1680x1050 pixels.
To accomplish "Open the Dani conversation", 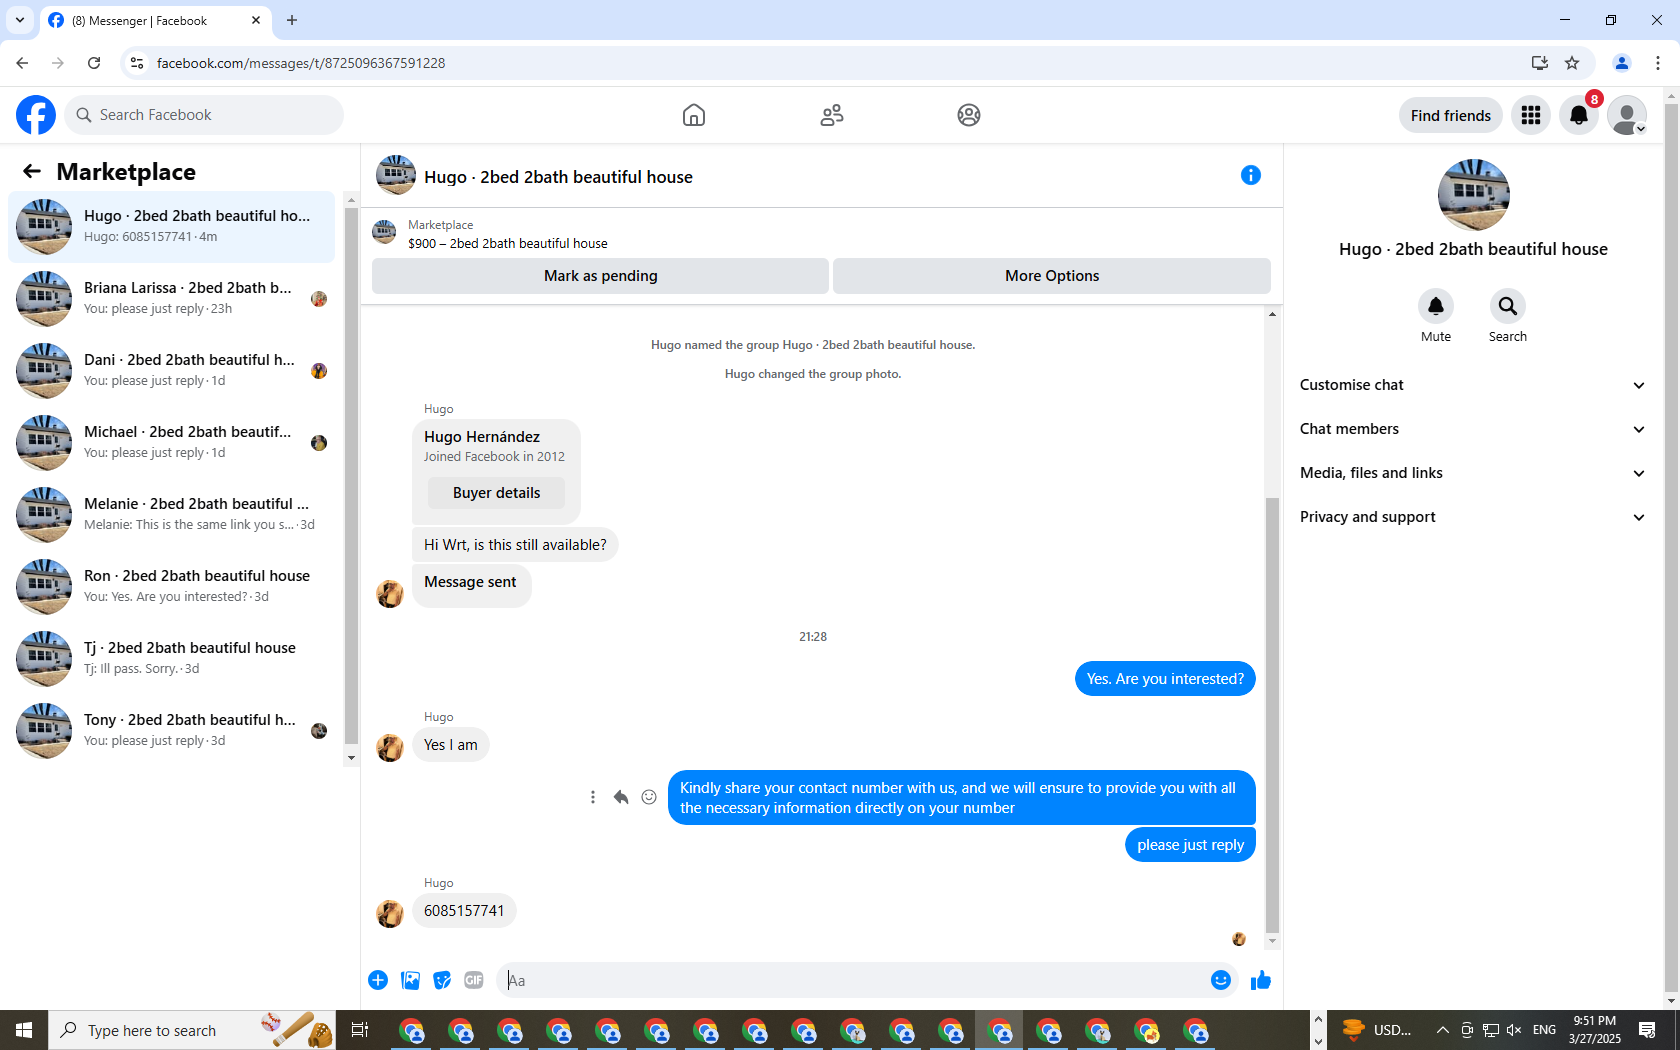I will (x=172, y=371).
